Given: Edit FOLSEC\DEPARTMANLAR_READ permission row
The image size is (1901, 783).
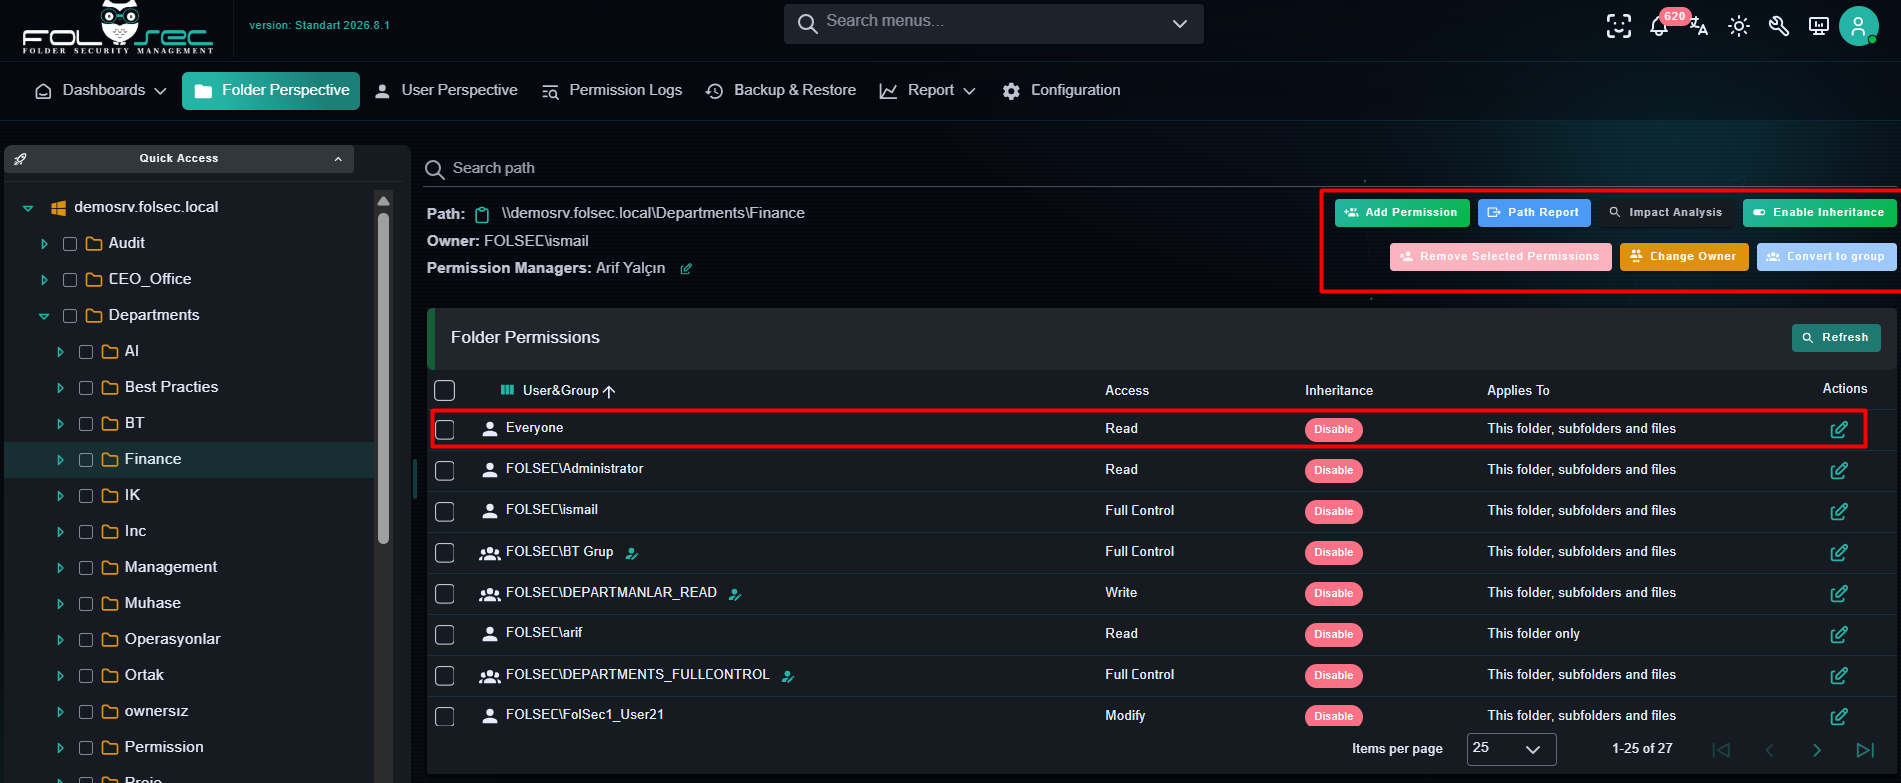Looking at the screenshot, I should tap(1838, 593).
